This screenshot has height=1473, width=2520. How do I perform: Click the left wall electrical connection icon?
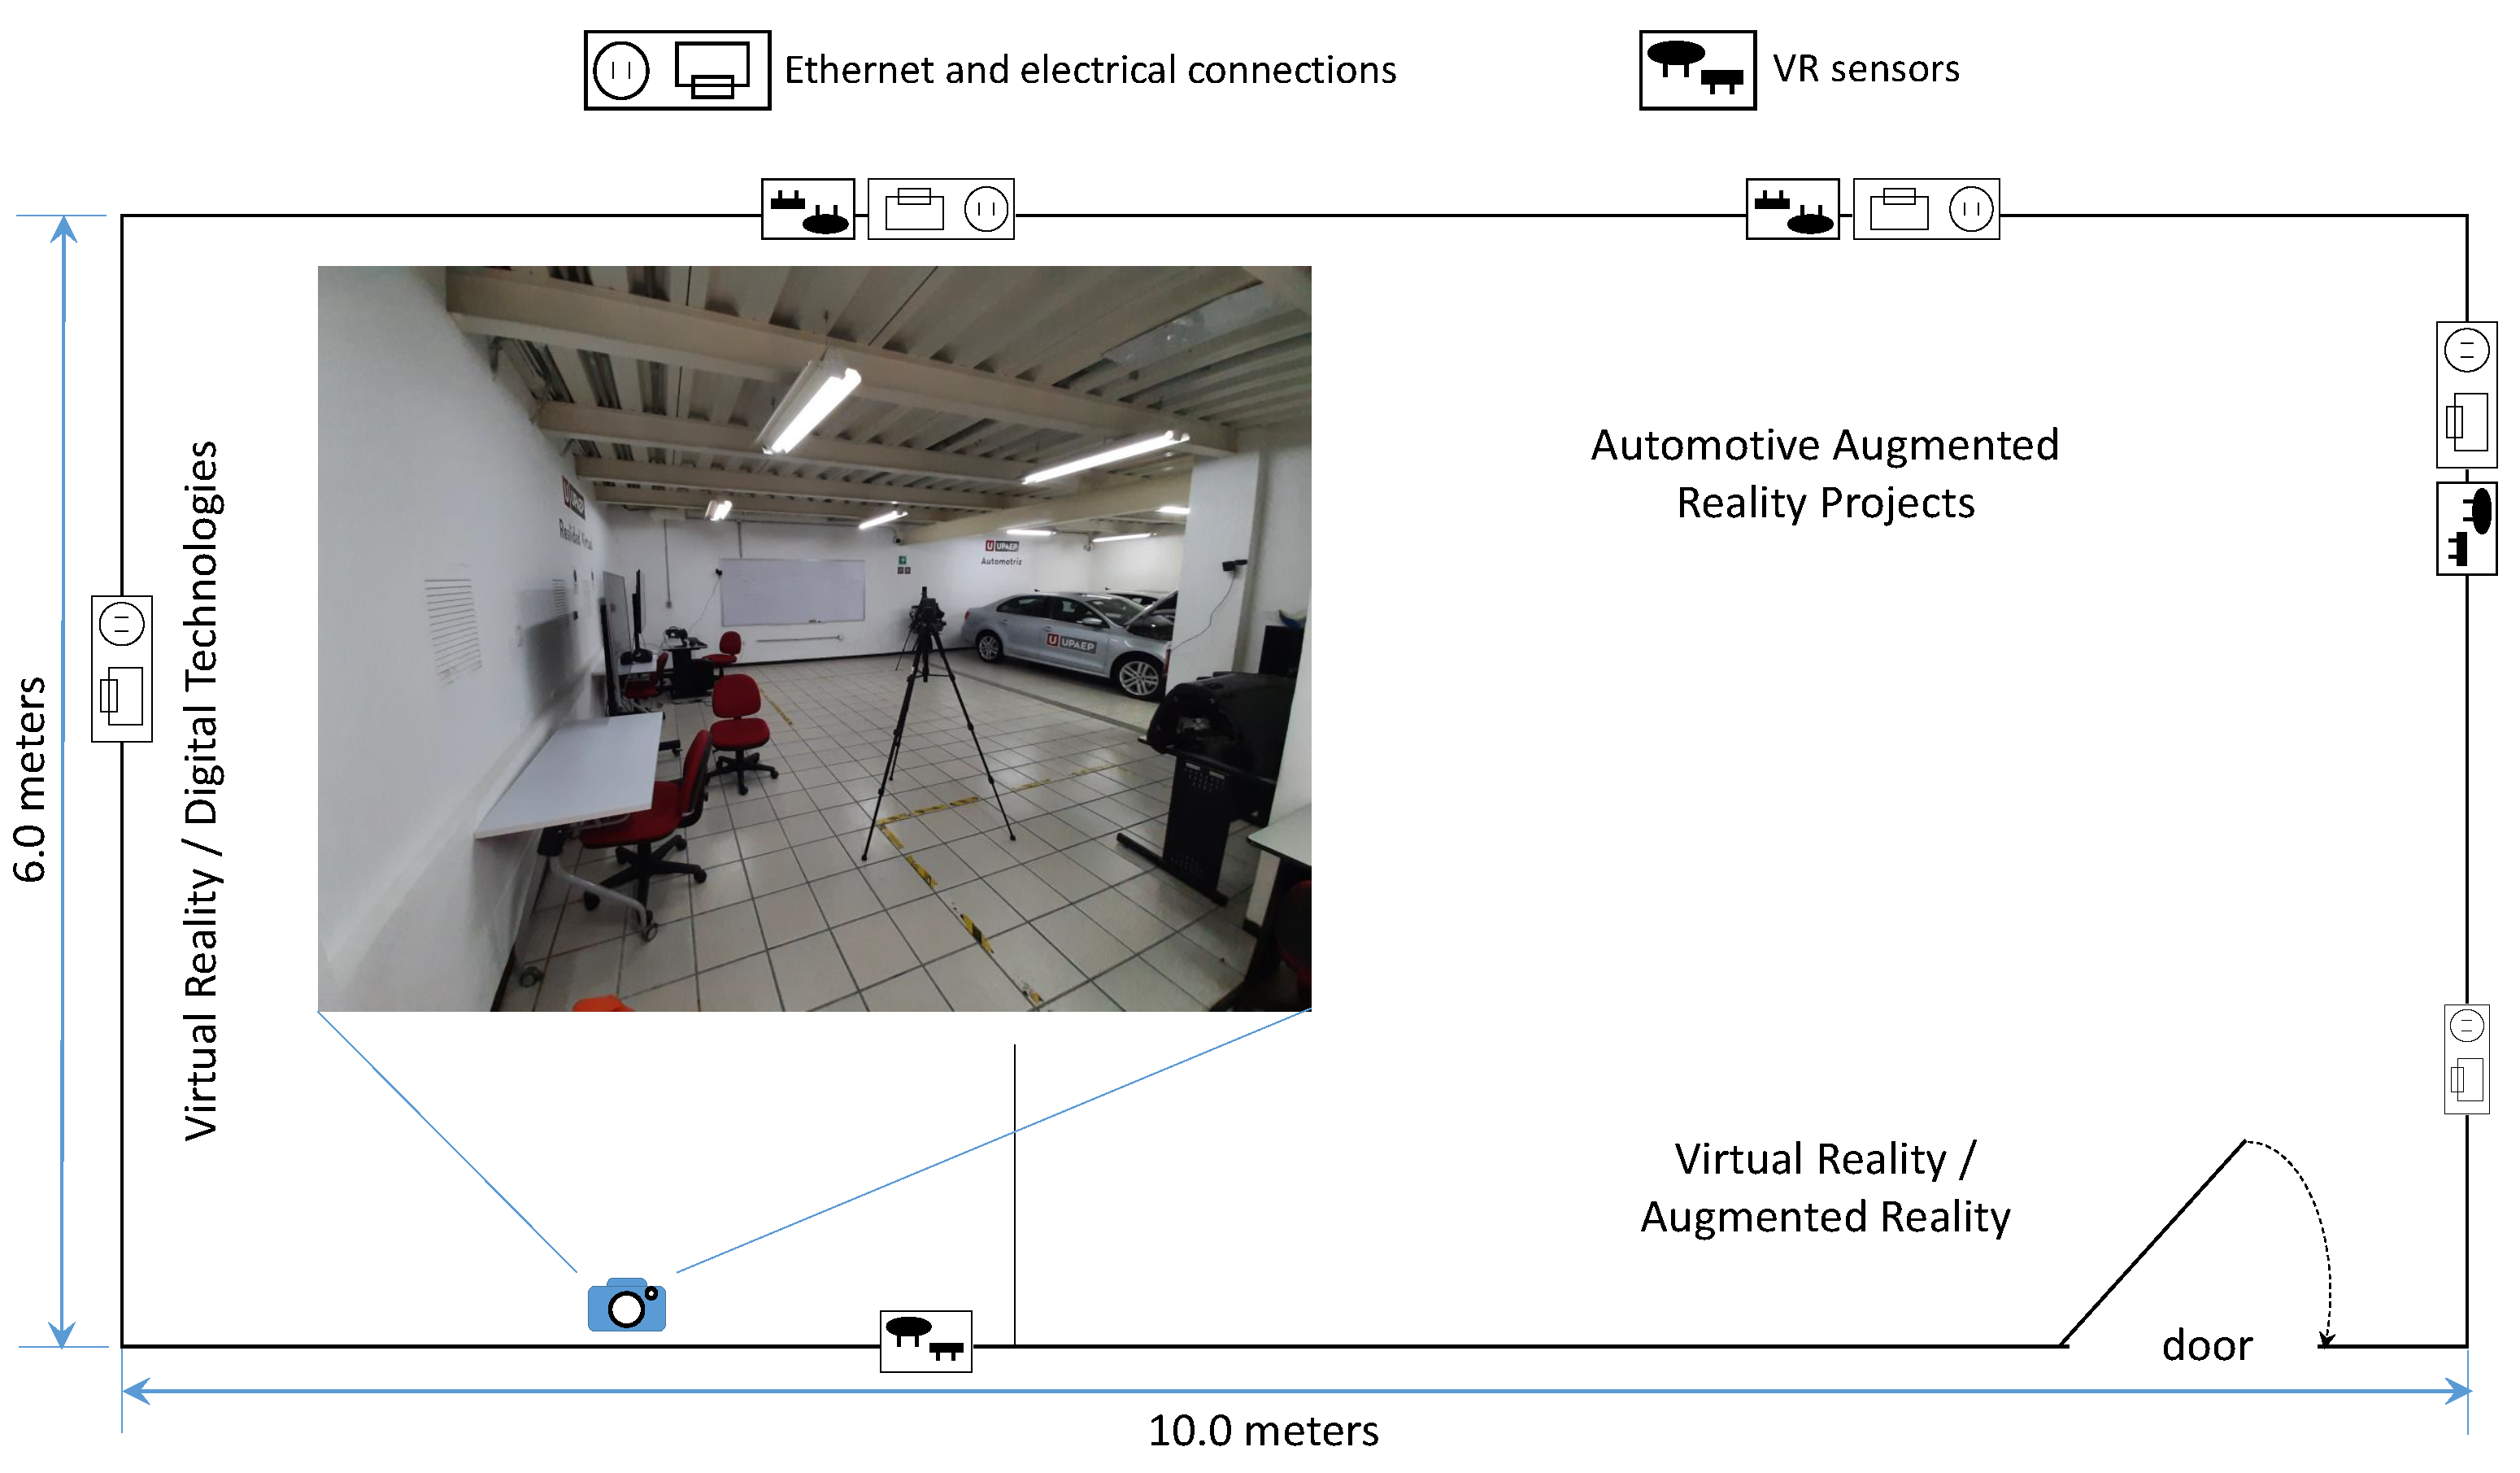122,668
